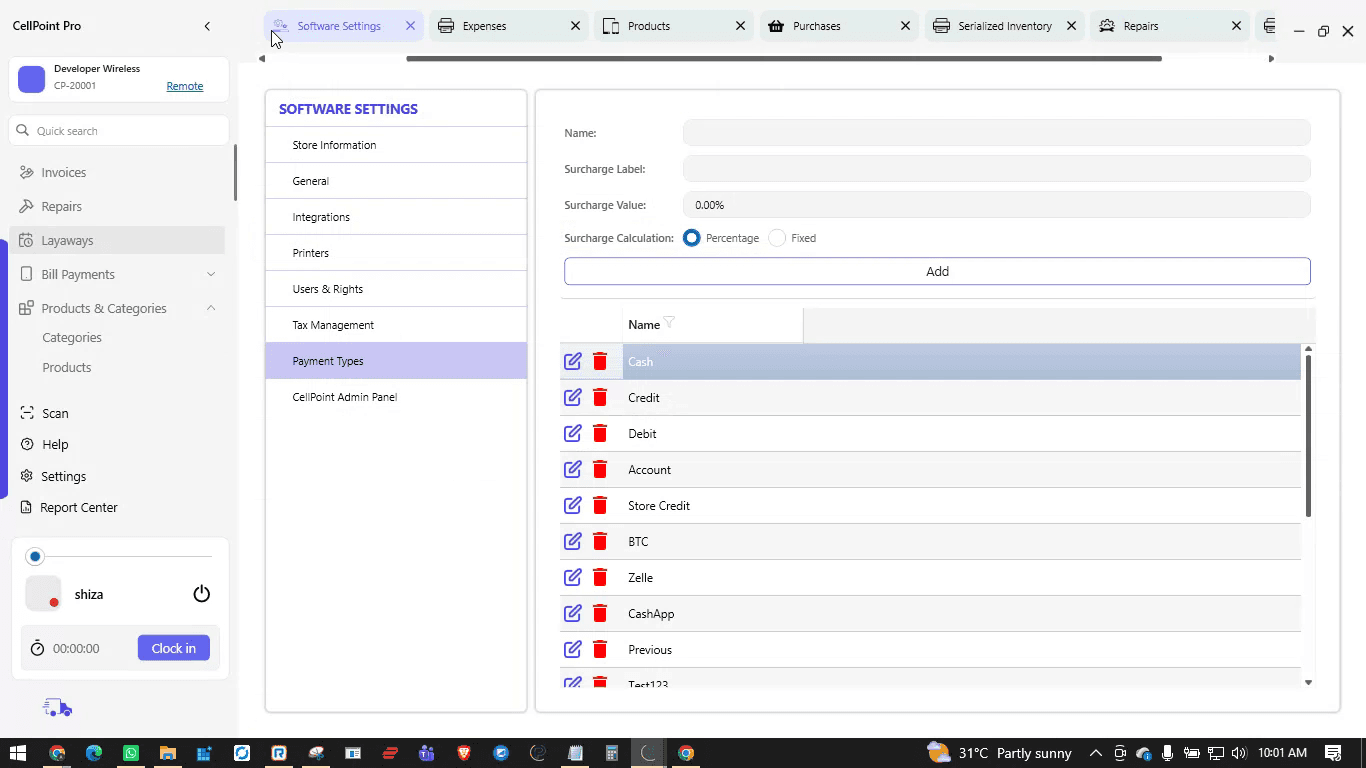Delete the Previous payment type

(600, 649)
